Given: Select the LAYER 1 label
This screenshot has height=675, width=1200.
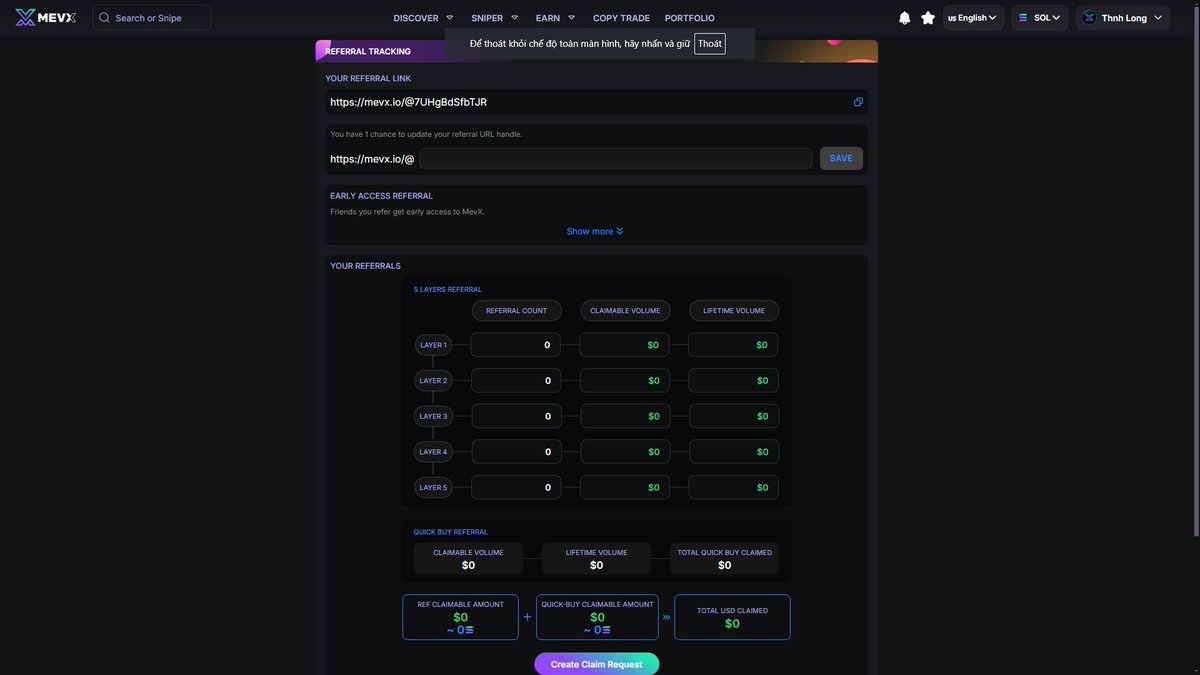Looking at the screenshot, I should (x=433, y=345).
